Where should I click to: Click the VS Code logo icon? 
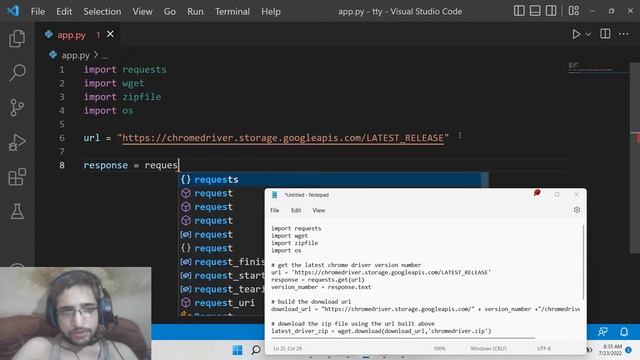[13, 11]
